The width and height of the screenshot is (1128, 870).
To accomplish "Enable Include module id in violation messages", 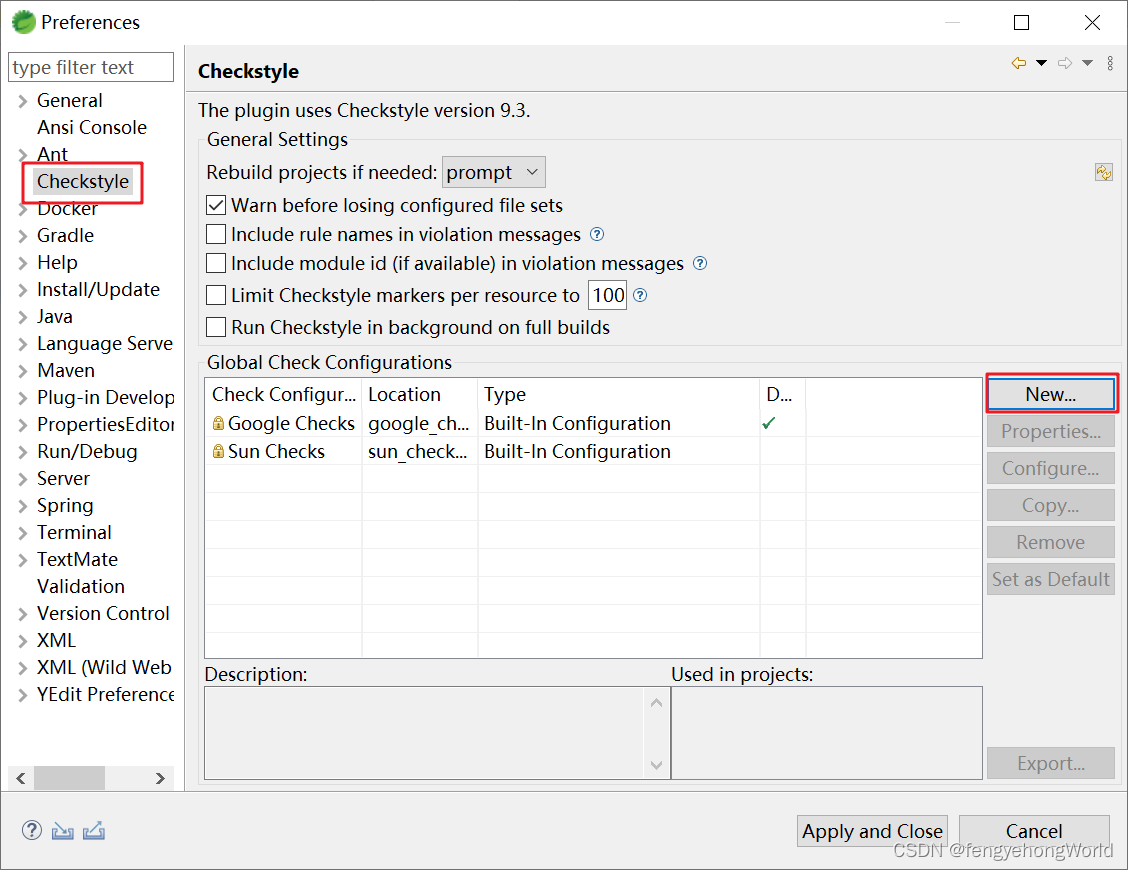I will (216, 263).
